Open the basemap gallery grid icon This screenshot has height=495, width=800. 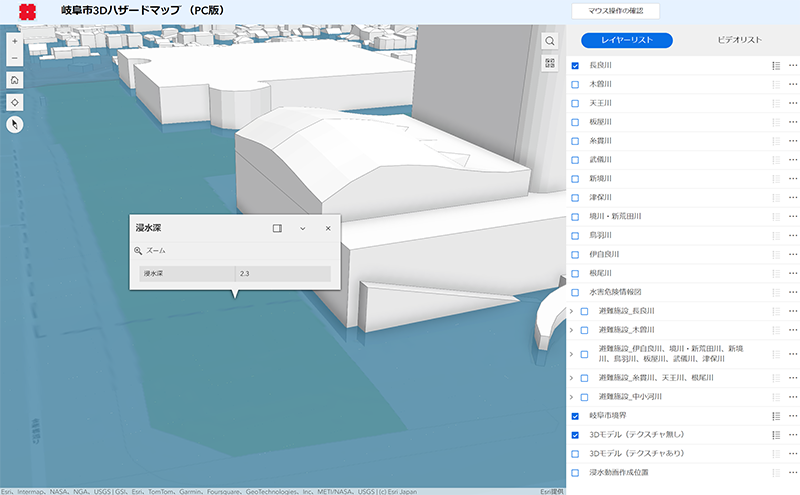coord(549,63)
